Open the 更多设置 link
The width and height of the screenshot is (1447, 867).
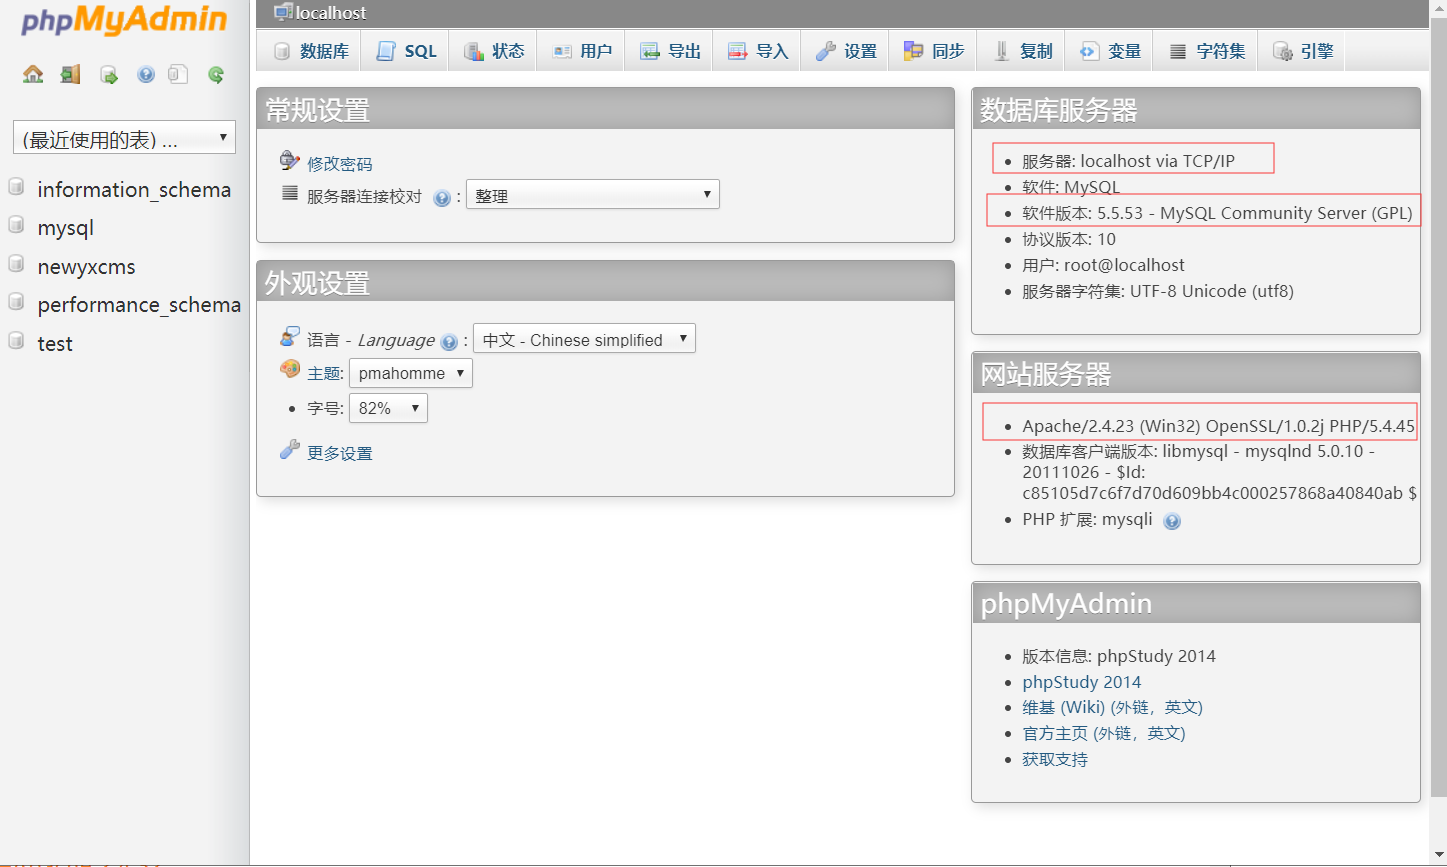click(x=340, y=453)
